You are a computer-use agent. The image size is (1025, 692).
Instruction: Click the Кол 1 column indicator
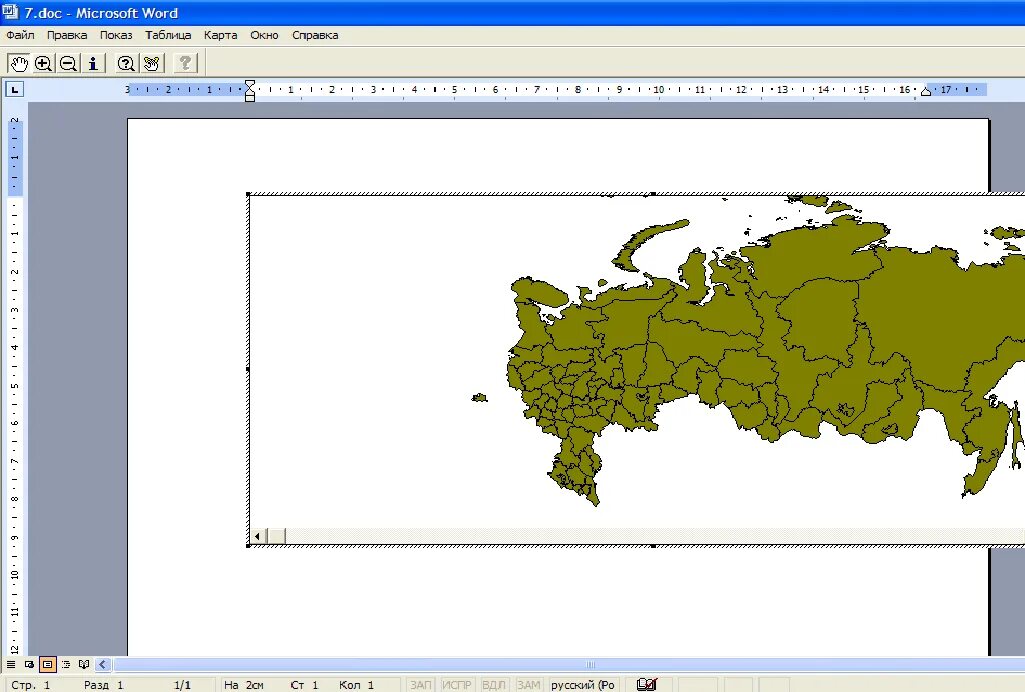point(356,685)
